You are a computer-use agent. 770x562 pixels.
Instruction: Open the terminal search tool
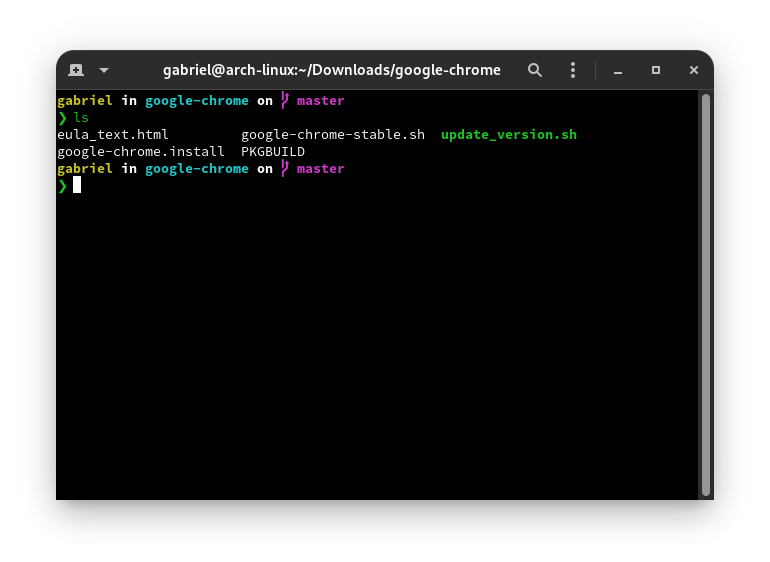(535, 70)
